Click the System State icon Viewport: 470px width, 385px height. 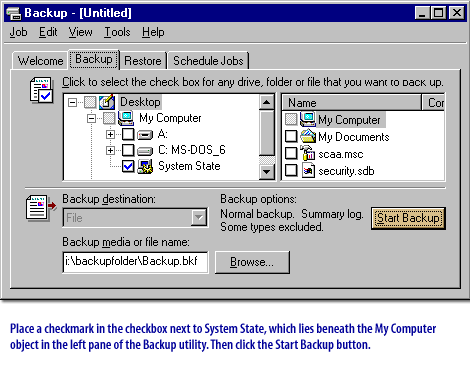pyautogui.click(x=145, y=166)
